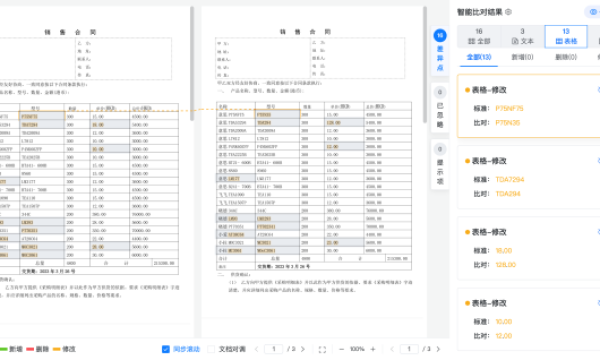Open the 提示项 sidebar panel

[x=440, y=165]
